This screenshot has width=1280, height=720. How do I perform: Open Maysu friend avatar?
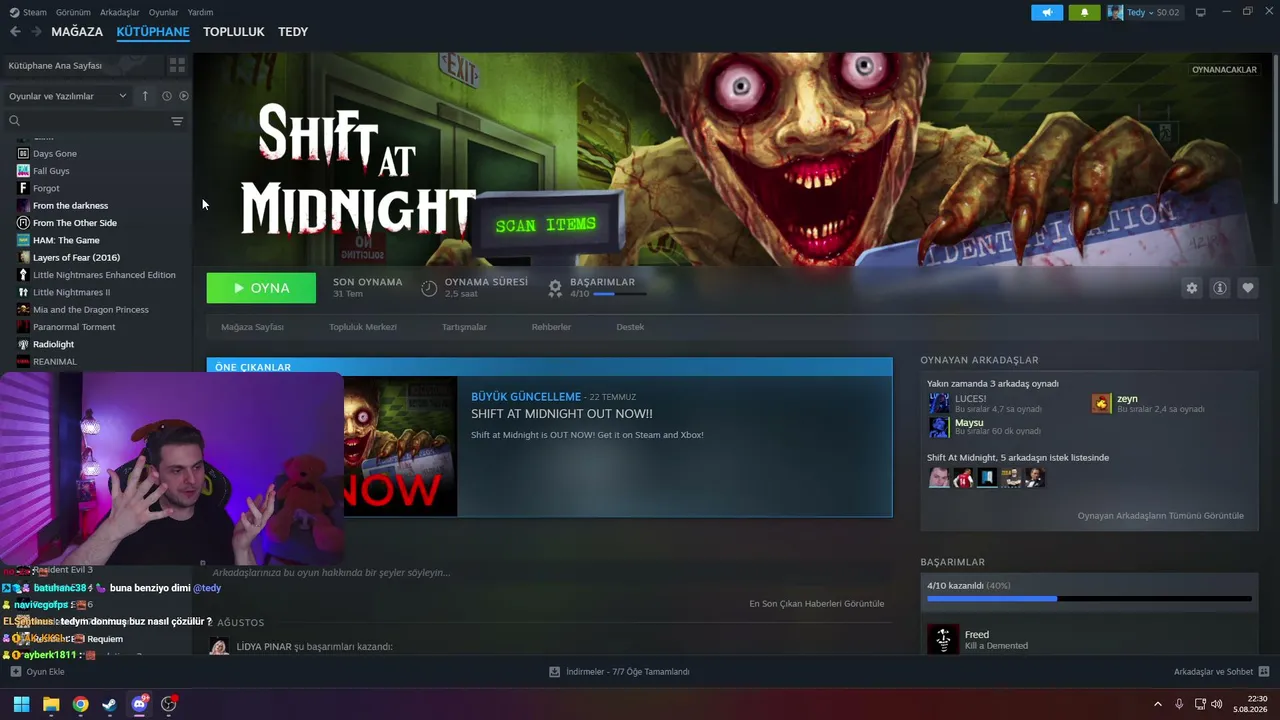click(939, 427)
